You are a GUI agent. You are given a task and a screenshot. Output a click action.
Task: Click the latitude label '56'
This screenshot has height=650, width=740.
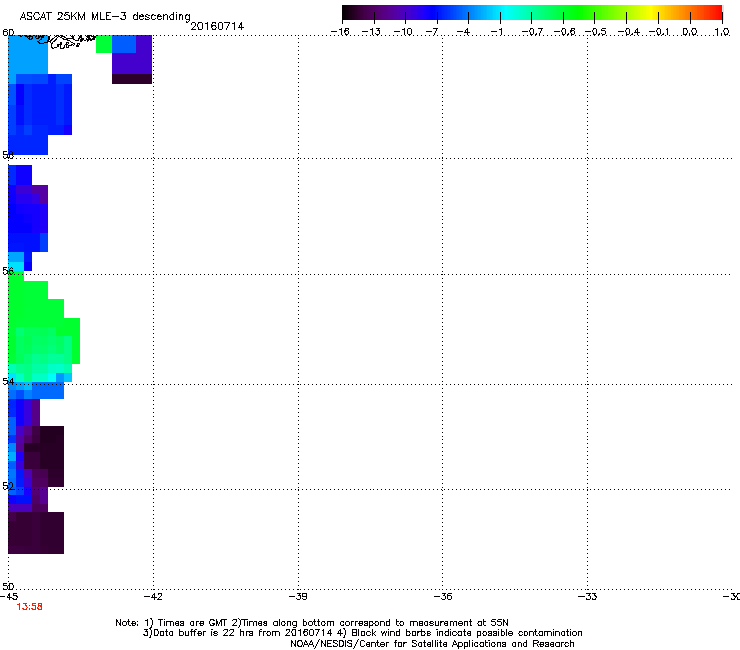8,271
